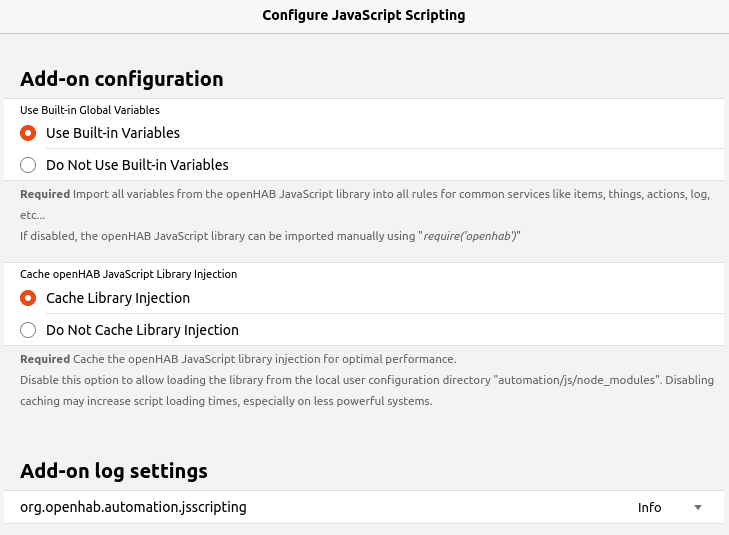The height and width of the screenshot is (535, 729).
Task: Pick 'Do Not Cache Library Injection' radio option
Action: point(28,330)
